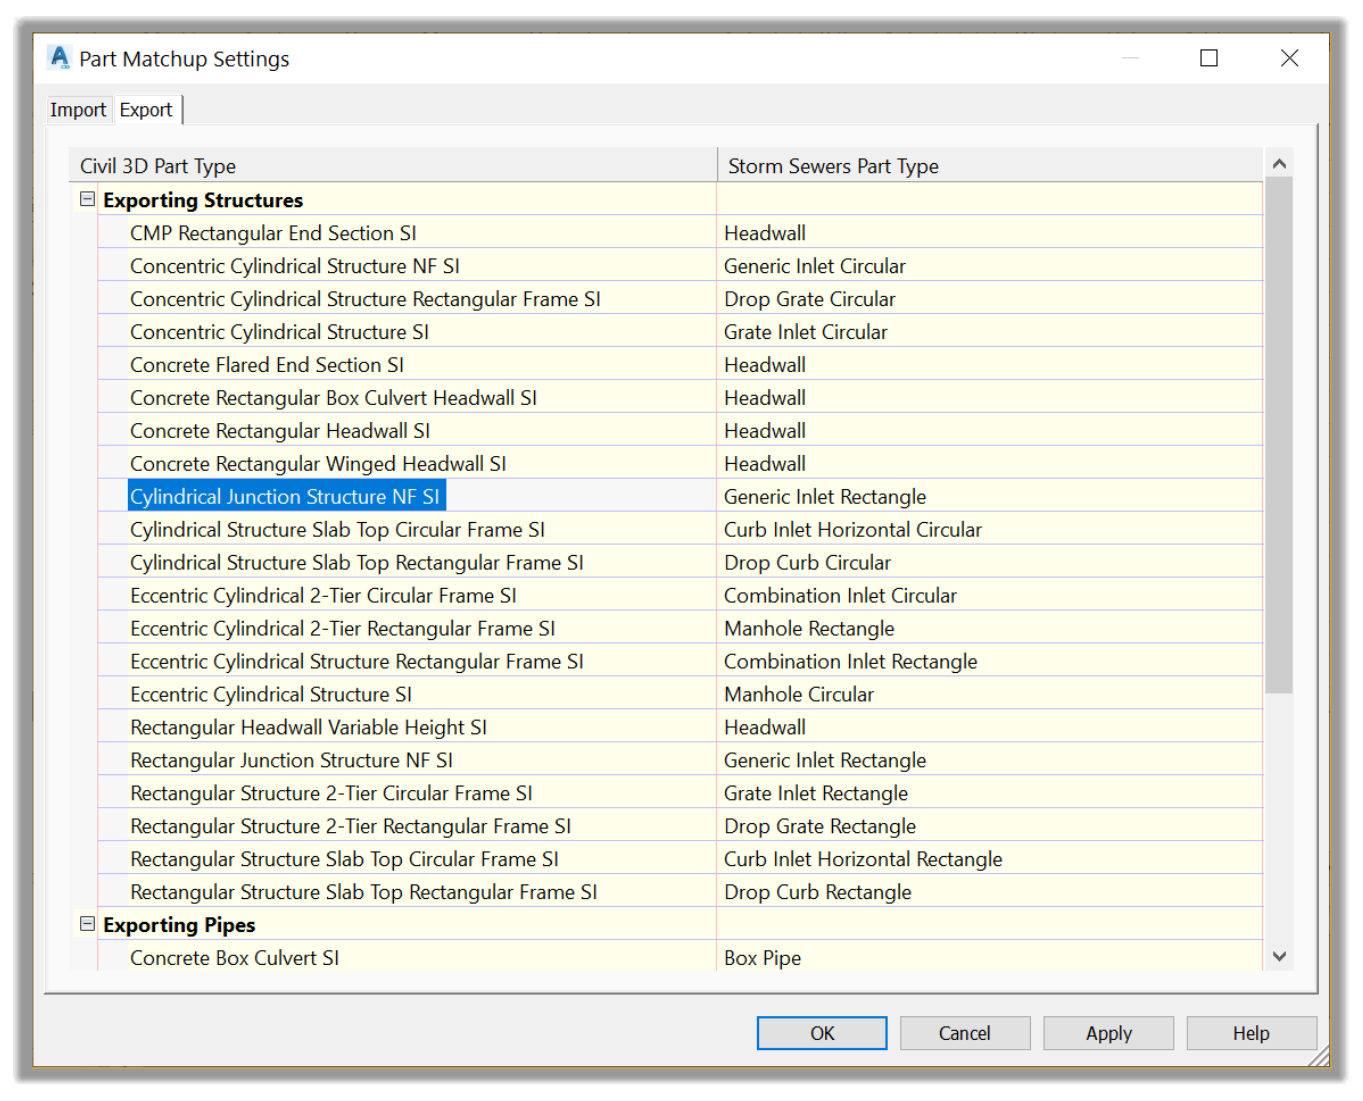Click the Grate Inlet Rectangle cell
This screenshot has width=1363, height=1101.
tap(990, 794)
